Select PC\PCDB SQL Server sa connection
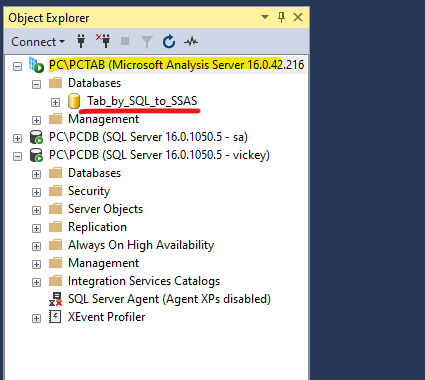This screenshot has height=380, width=425. pos(148,137)
